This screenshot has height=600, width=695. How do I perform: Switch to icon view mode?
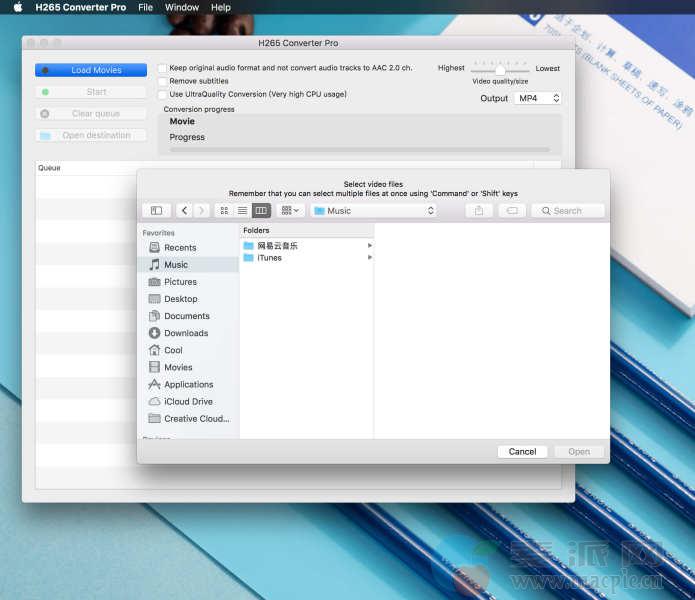pos(224,211)
